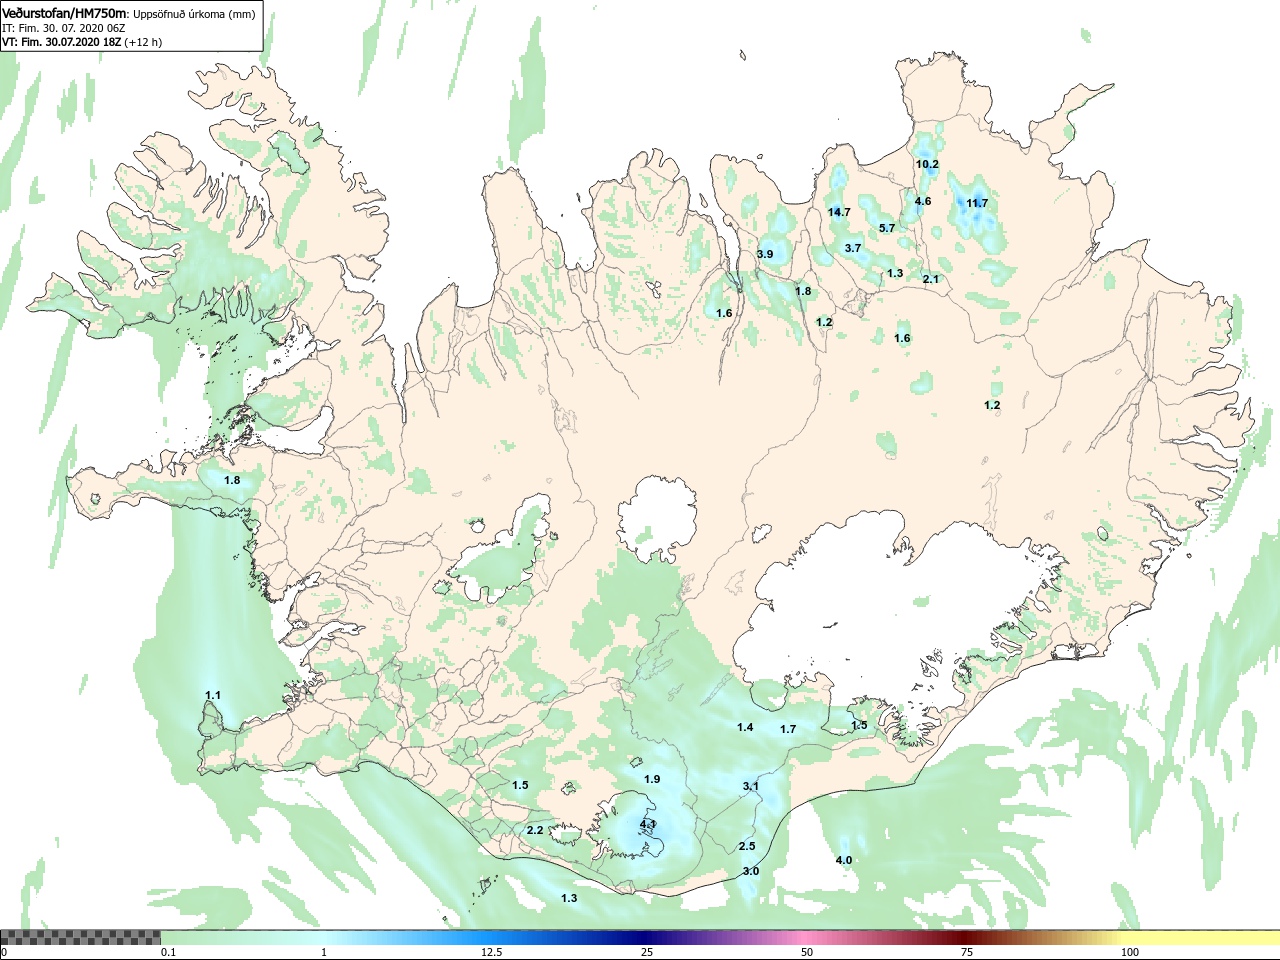Click the 1.4 precipitation label
This screenshot has height=960, width=1280.
(745, 727)
